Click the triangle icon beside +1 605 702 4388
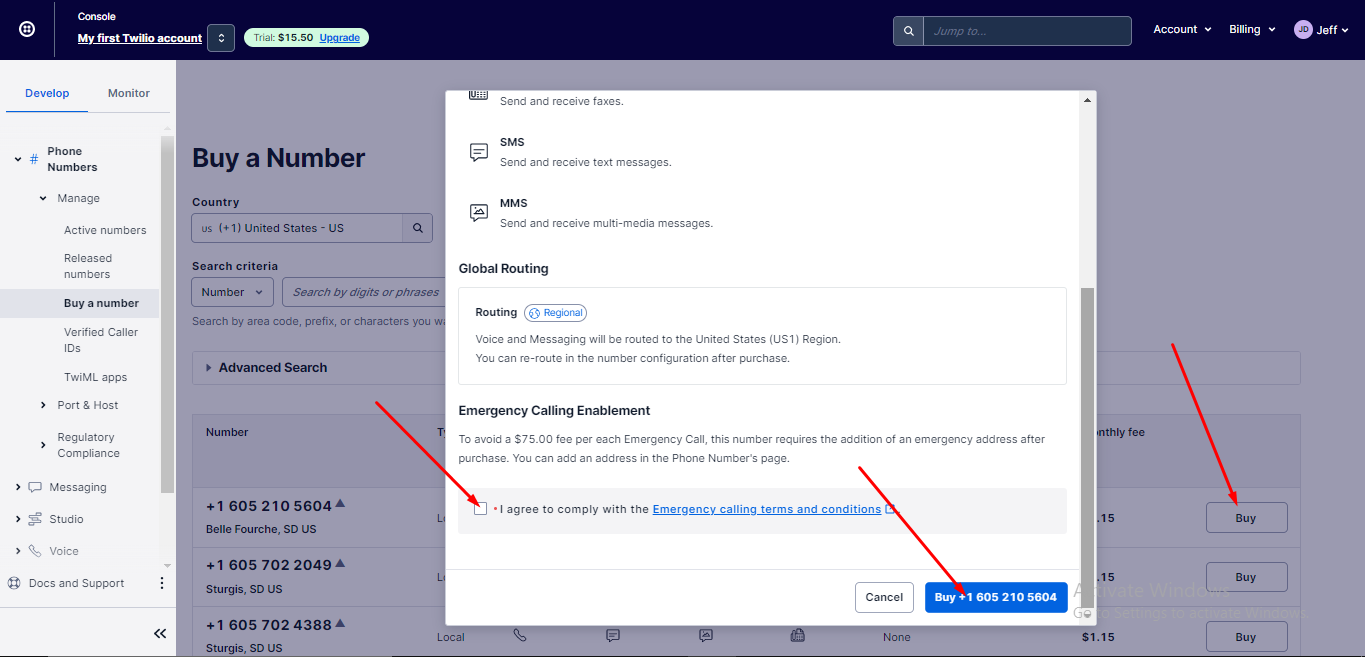Image resolution: width=1365 pixels, height=657 pixels. 340,623
